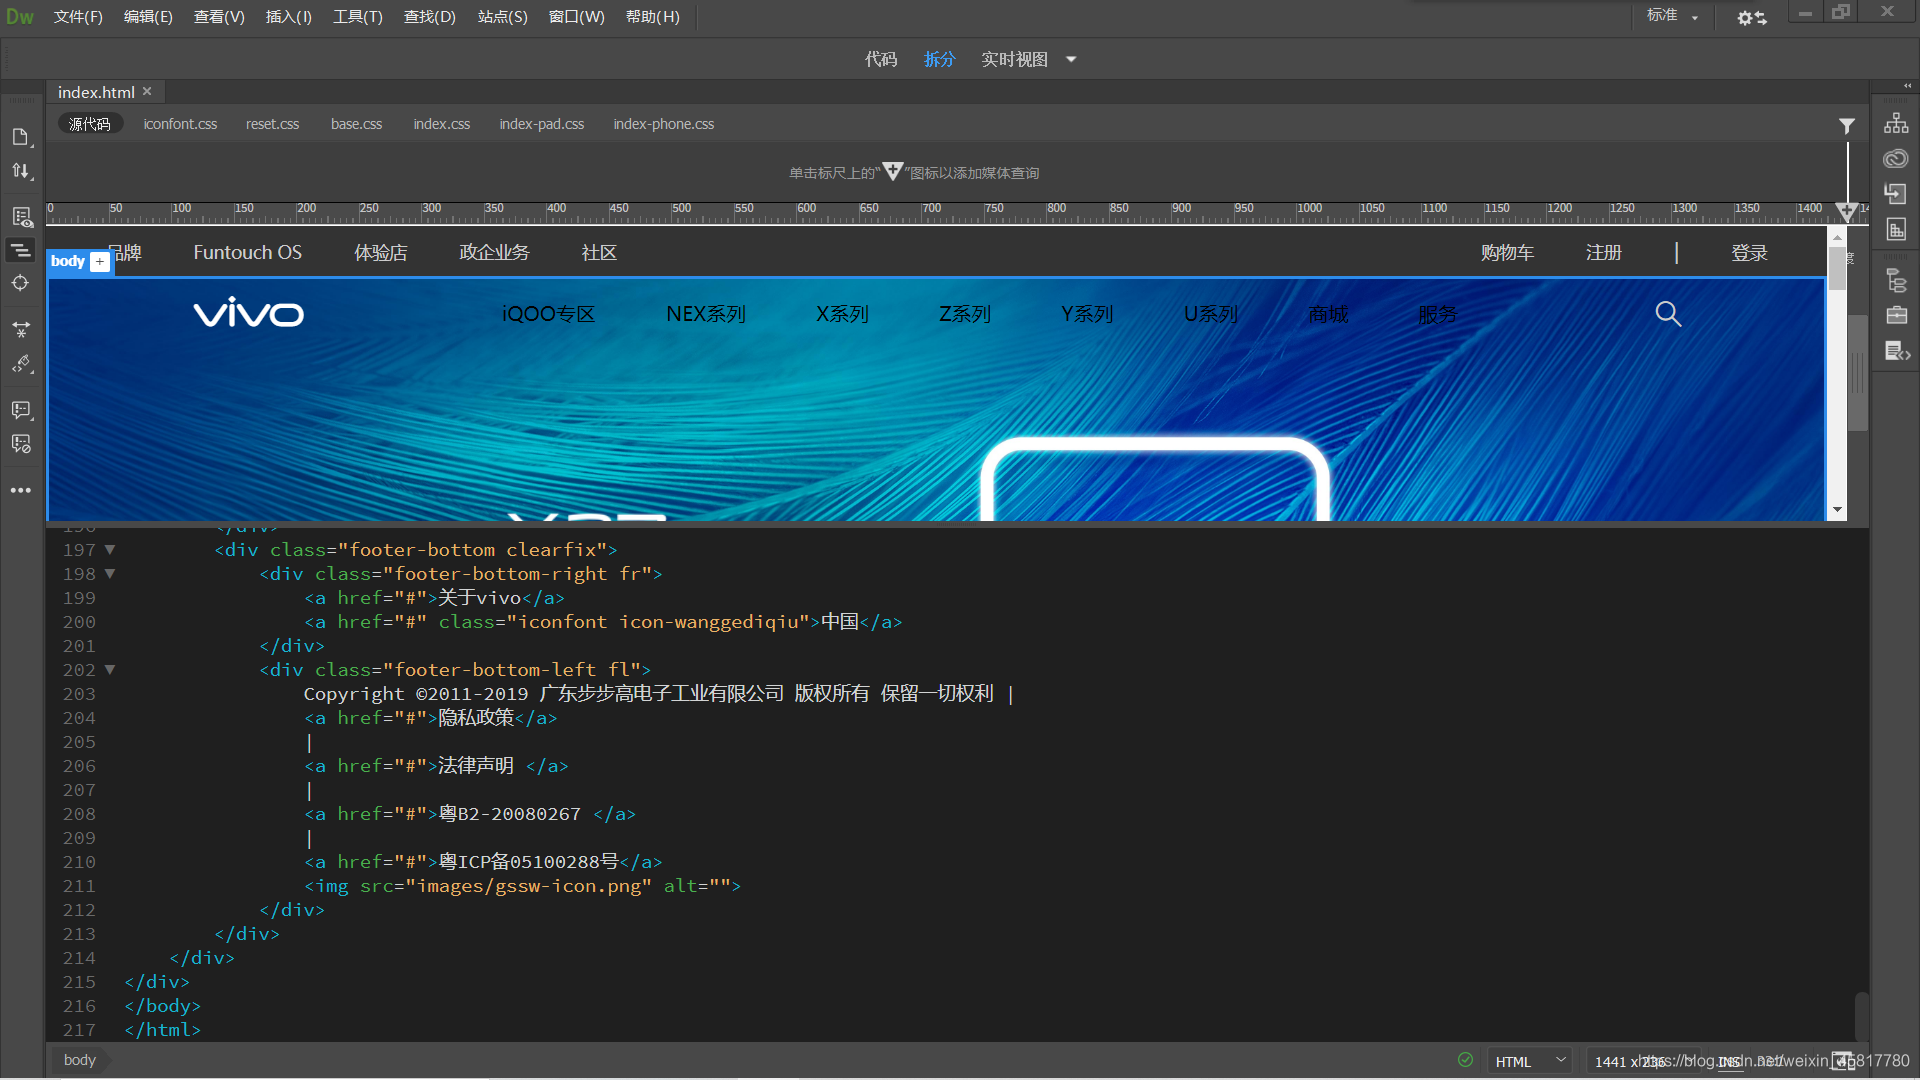The height and width of the screenshot is (1080, 1920).
Task: Open the three-dots Customize Toolbar button
Action: 21,490
